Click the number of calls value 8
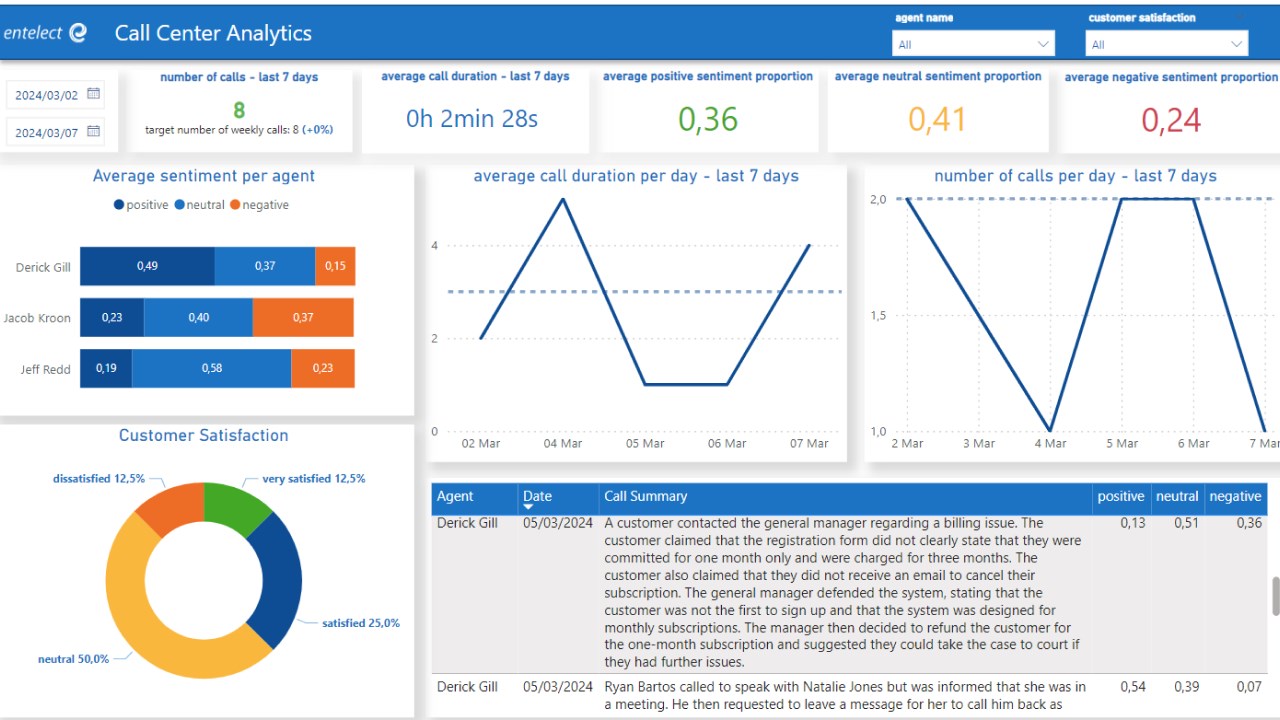The image size is (1280, 720). [x=239, y=110]
